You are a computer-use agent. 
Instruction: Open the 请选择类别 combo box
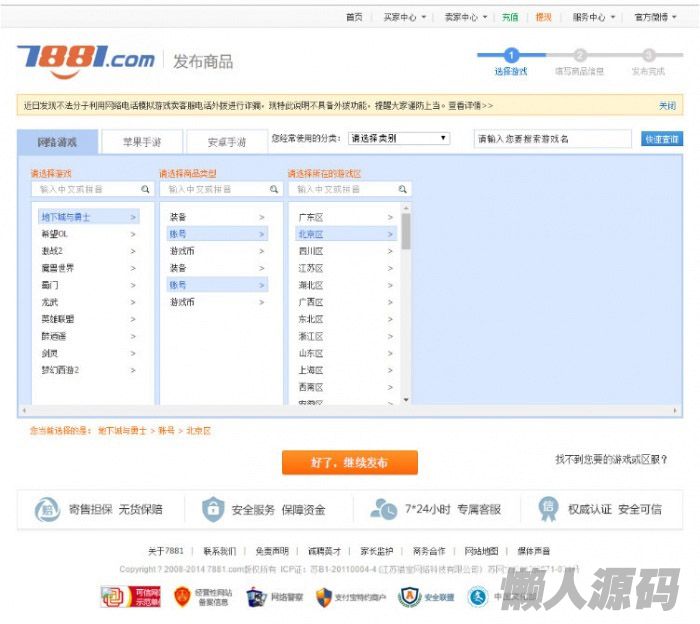(x=399, y=138)
